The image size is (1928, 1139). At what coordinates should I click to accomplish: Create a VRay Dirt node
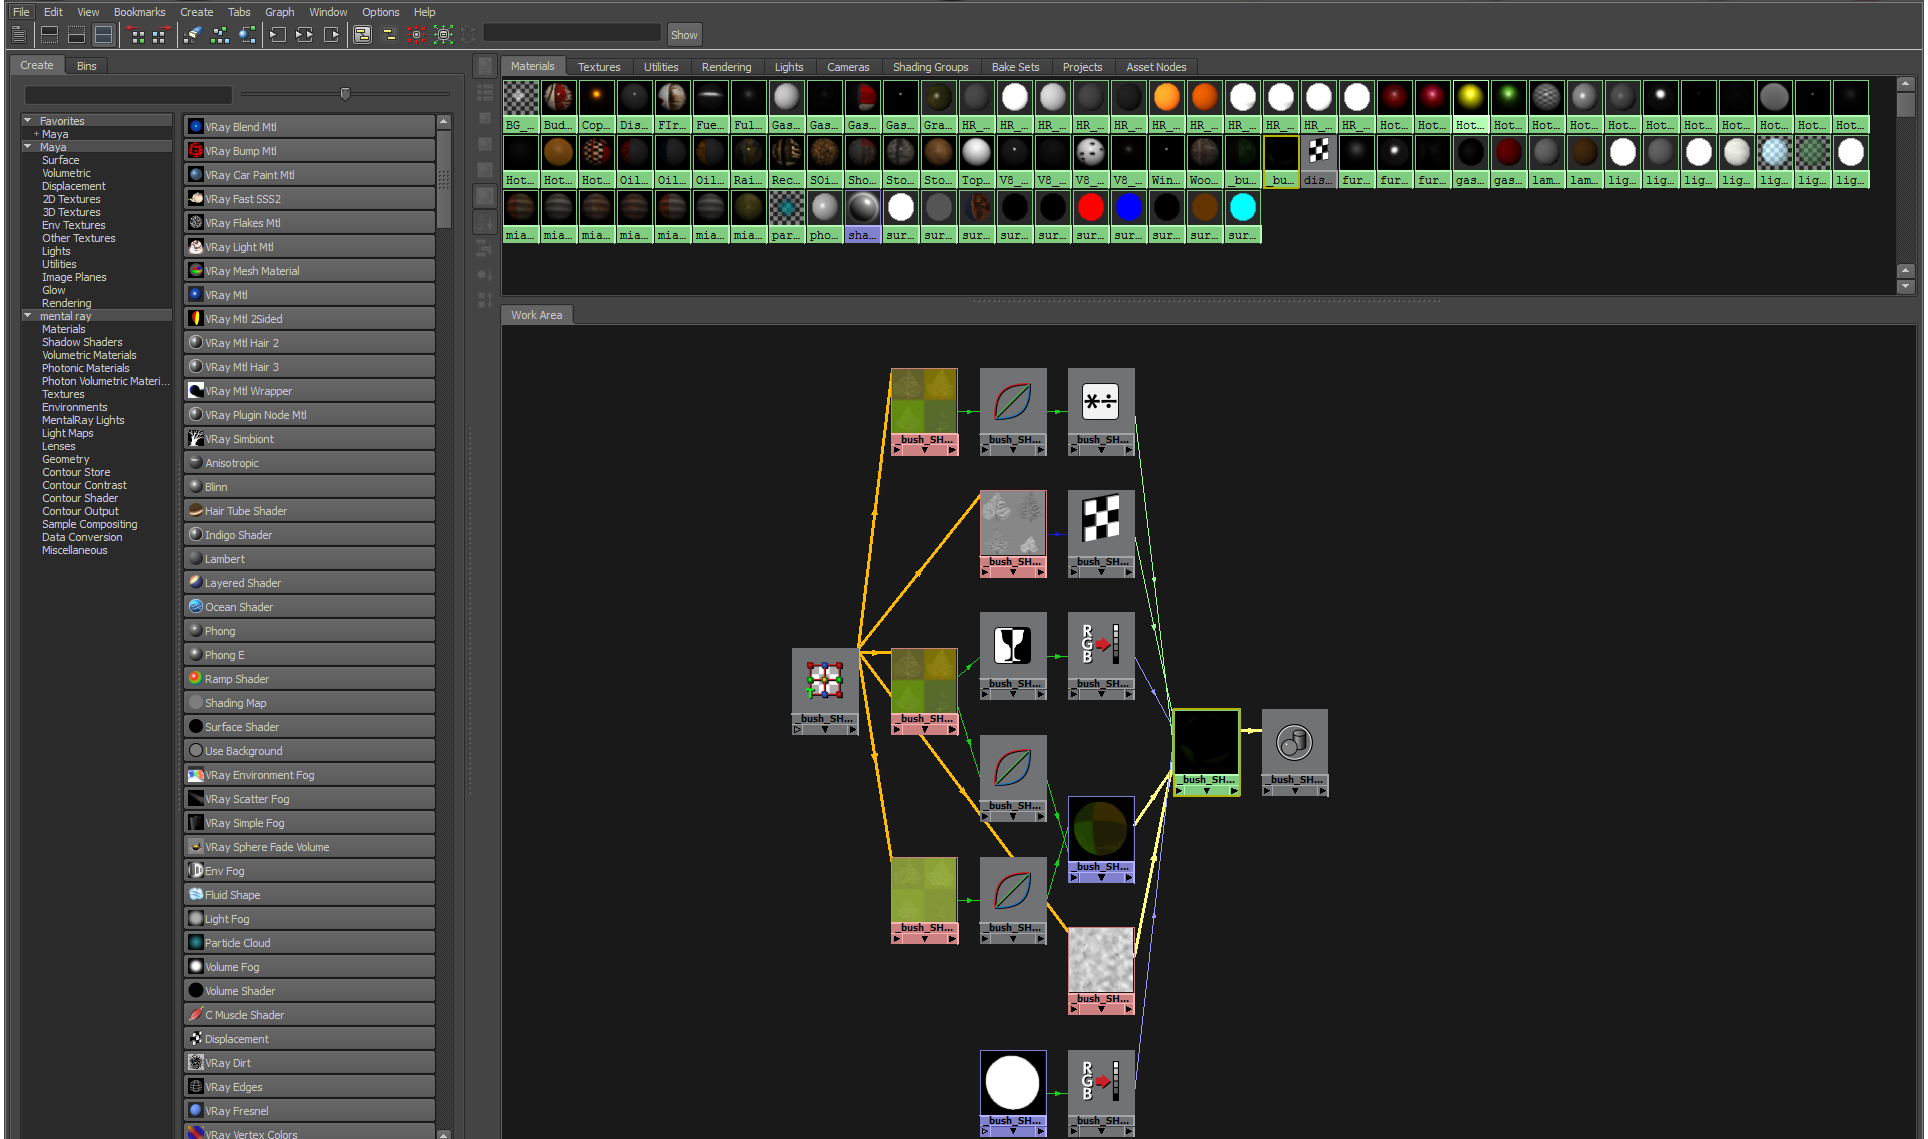click(309, 1063)
